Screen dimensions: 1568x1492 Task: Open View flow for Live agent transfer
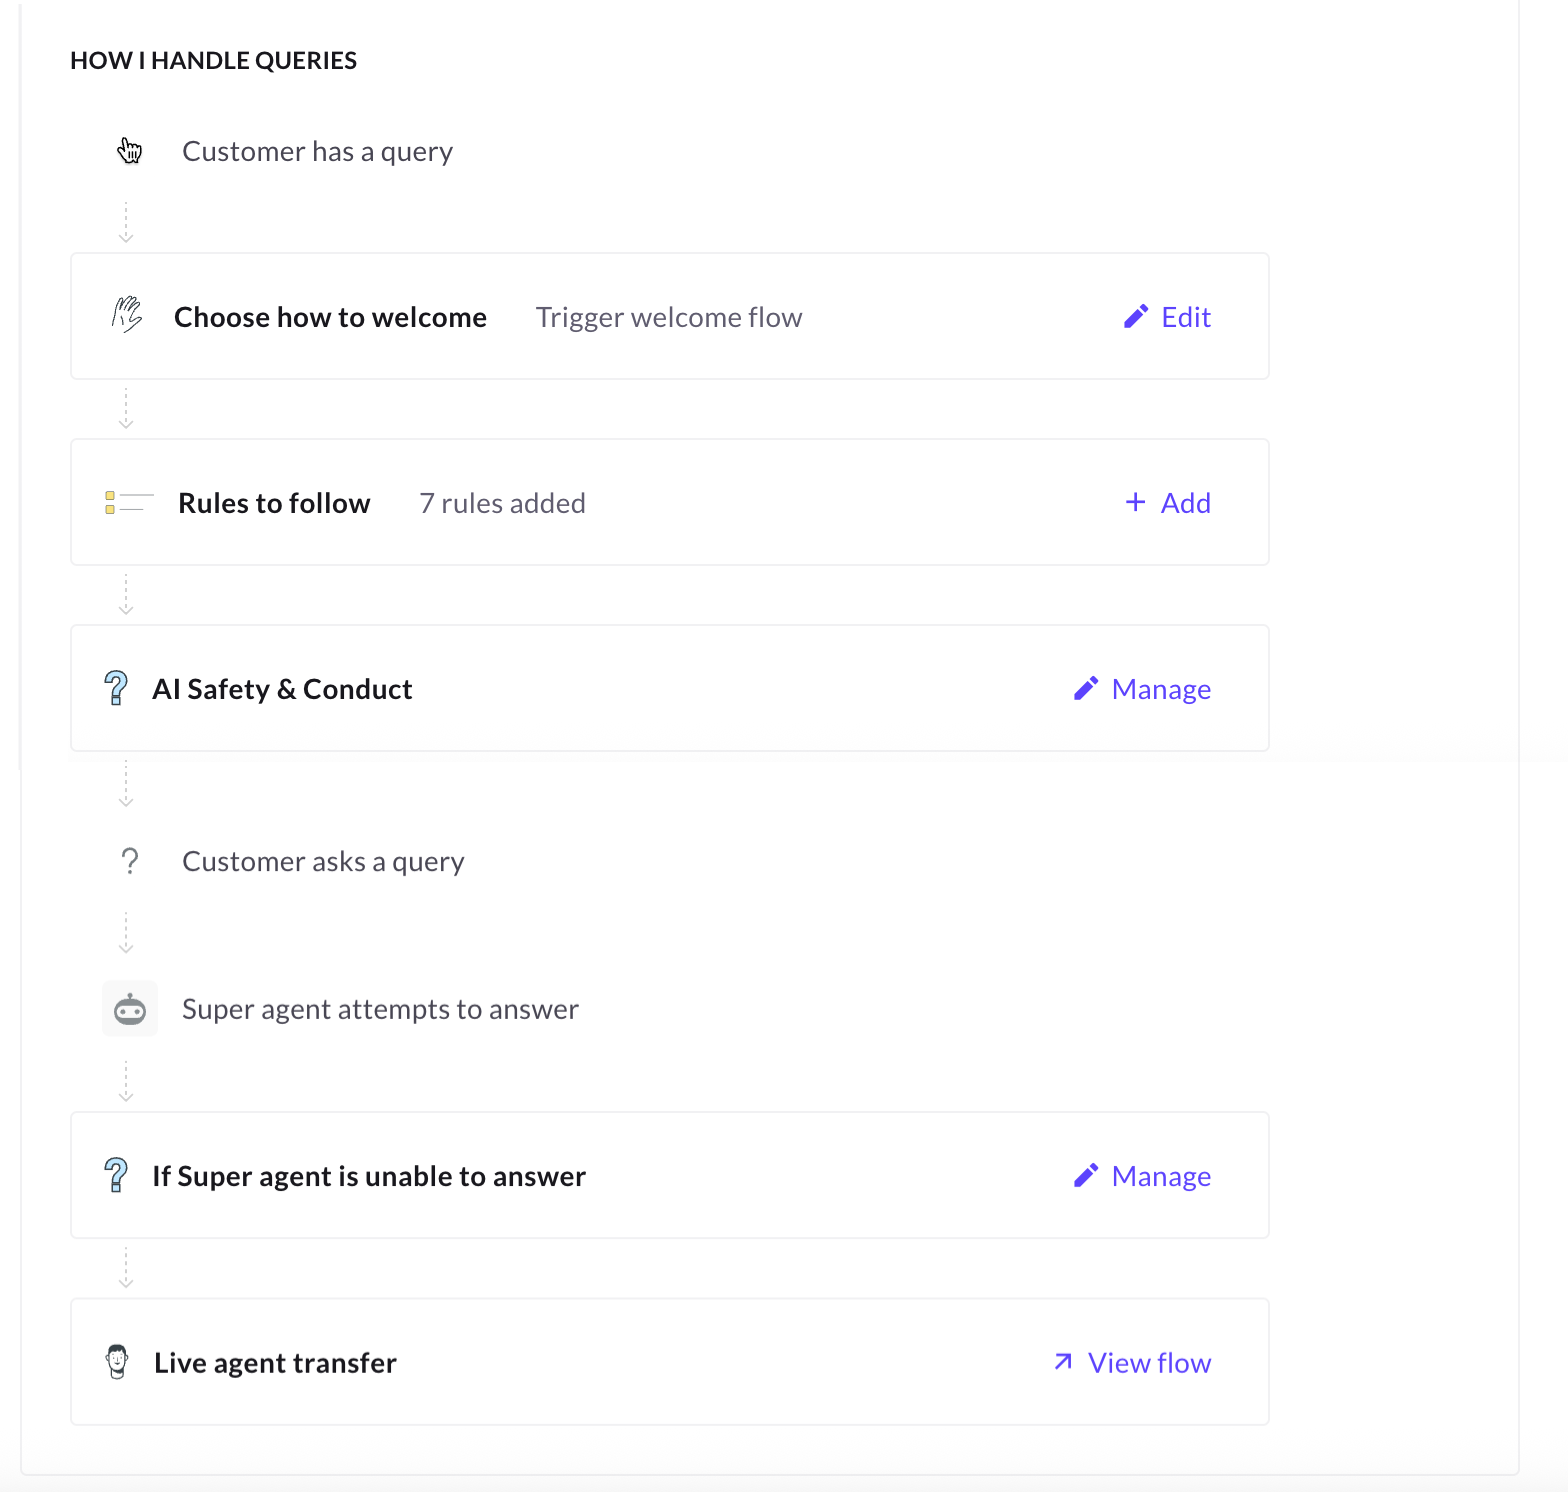[1132, 1363]
